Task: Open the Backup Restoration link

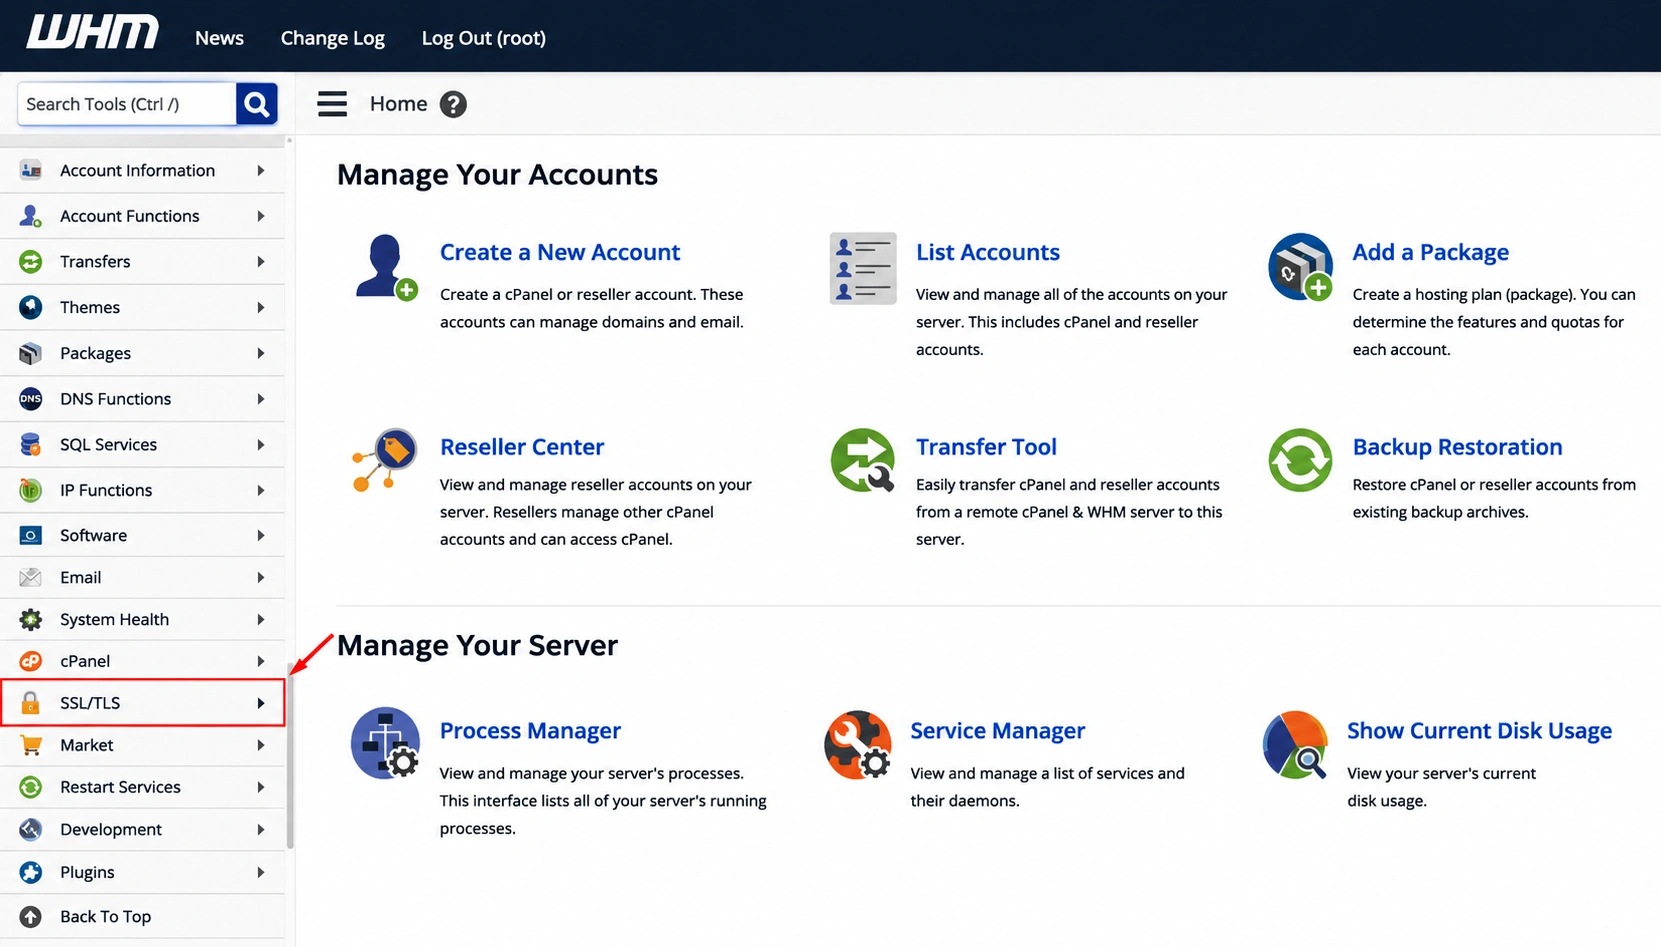Action: point(1457,447)
